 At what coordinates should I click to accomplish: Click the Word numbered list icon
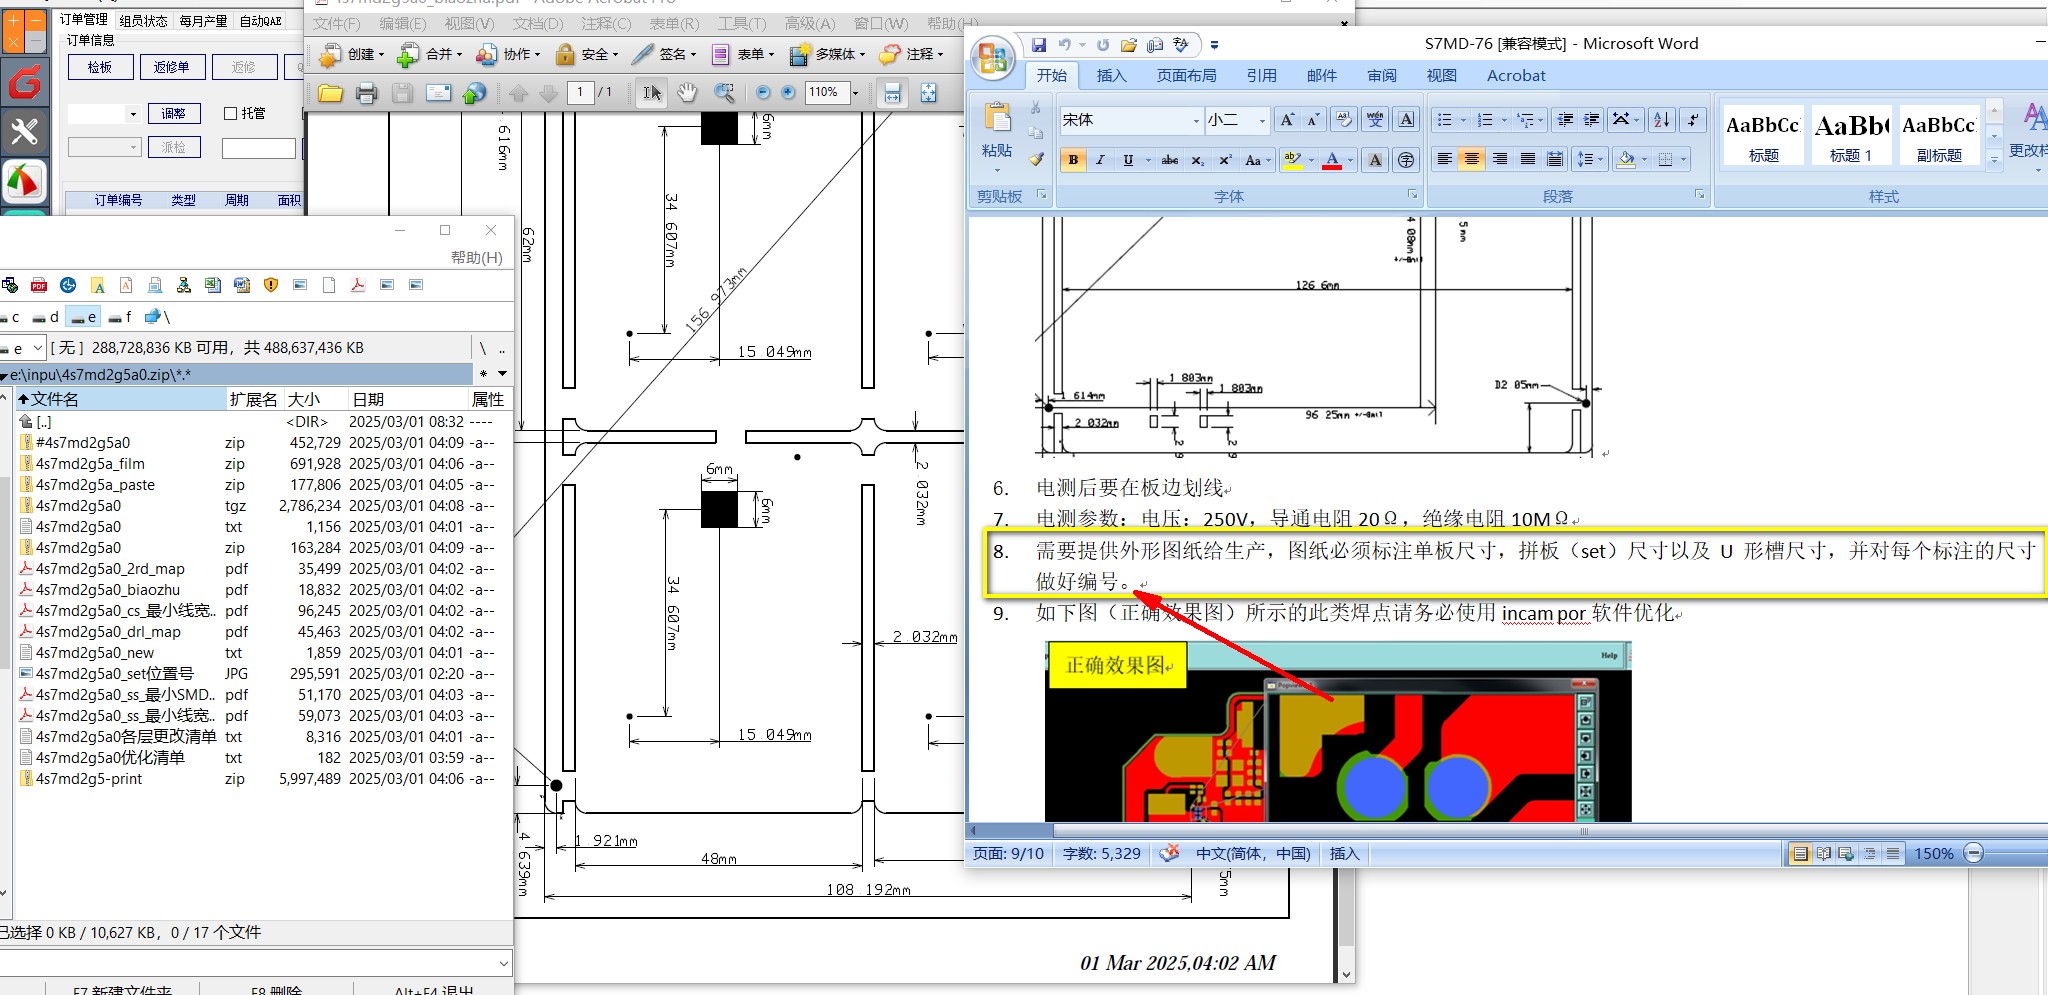1485,120
